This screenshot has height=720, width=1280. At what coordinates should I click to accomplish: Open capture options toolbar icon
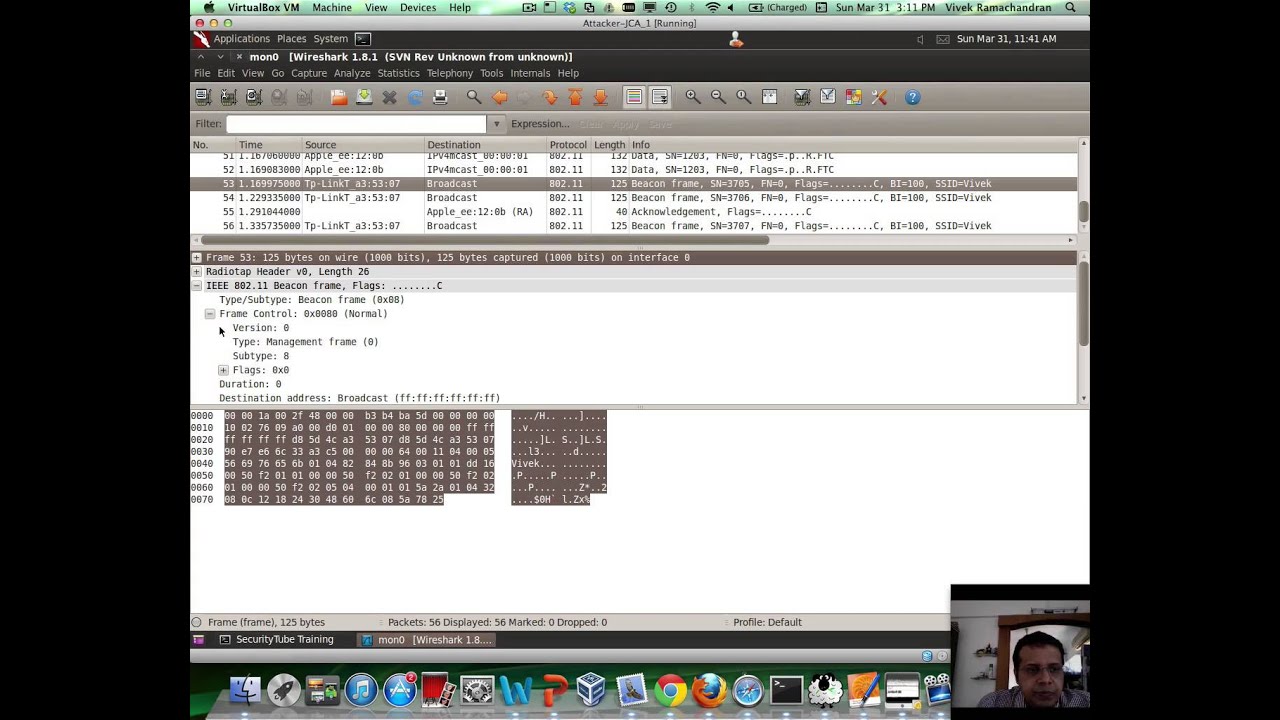[x=228, y=97]
